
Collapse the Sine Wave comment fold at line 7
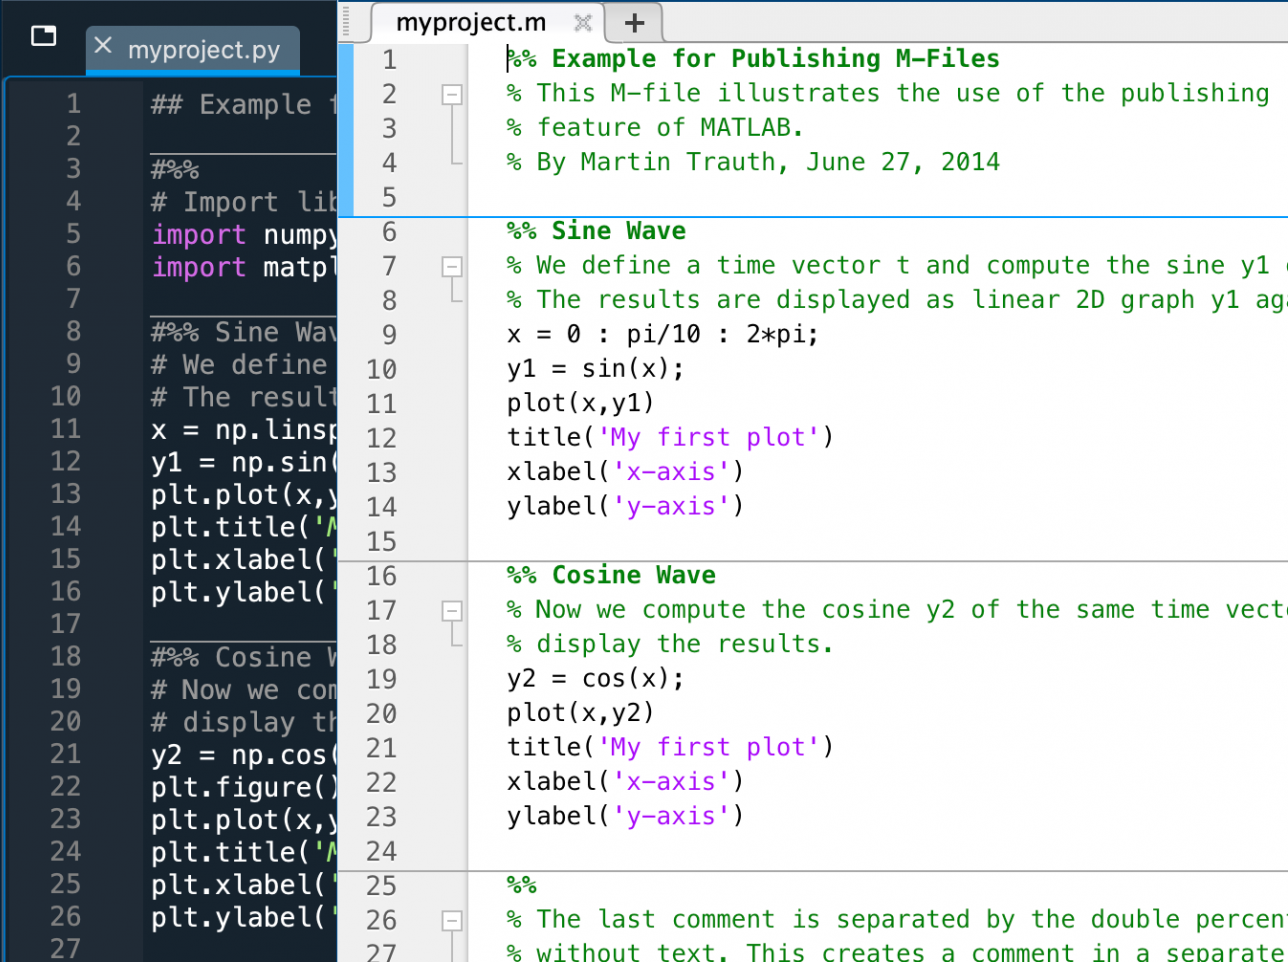452,266
